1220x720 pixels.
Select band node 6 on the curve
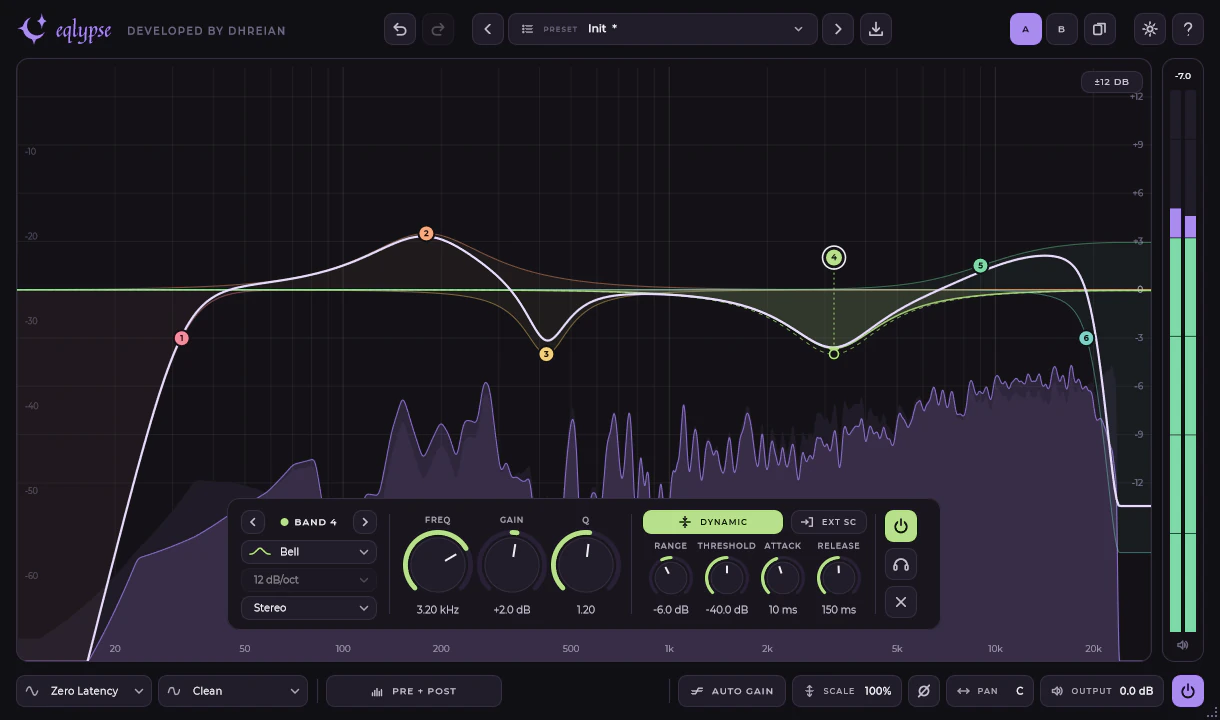click(x=1086, y=338)
